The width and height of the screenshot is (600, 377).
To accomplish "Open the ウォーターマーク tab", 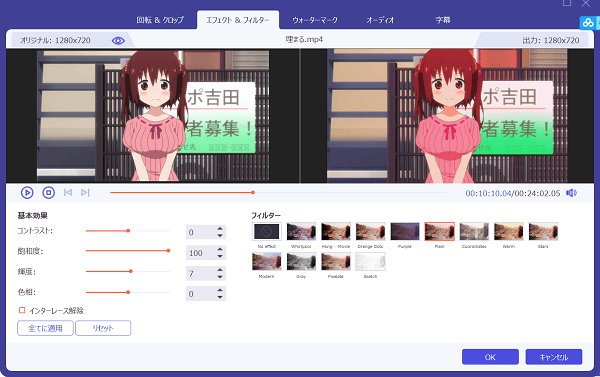I will tap(315, 20).
